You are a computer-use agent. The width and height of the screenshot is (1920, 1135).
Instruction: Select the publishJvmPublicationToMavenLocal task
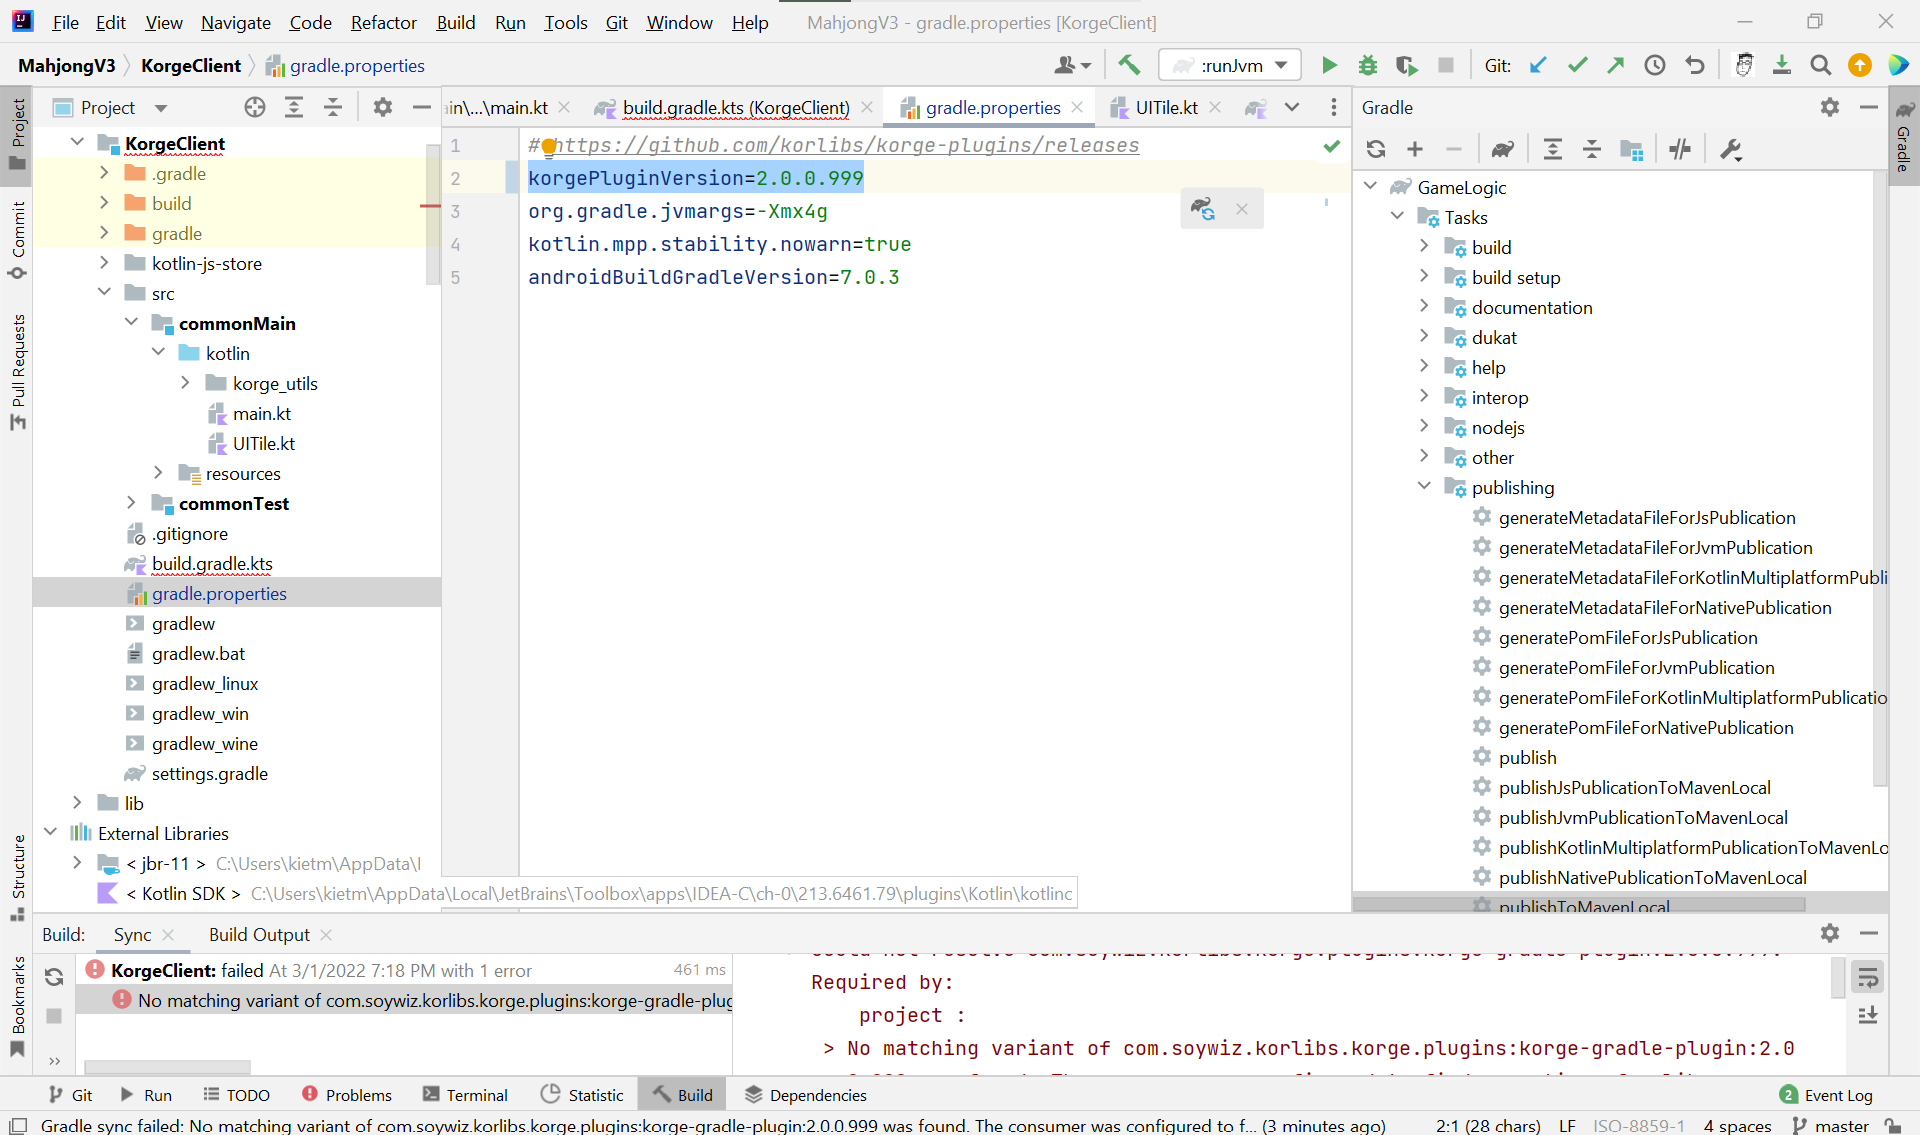(x=1642, y=818)
